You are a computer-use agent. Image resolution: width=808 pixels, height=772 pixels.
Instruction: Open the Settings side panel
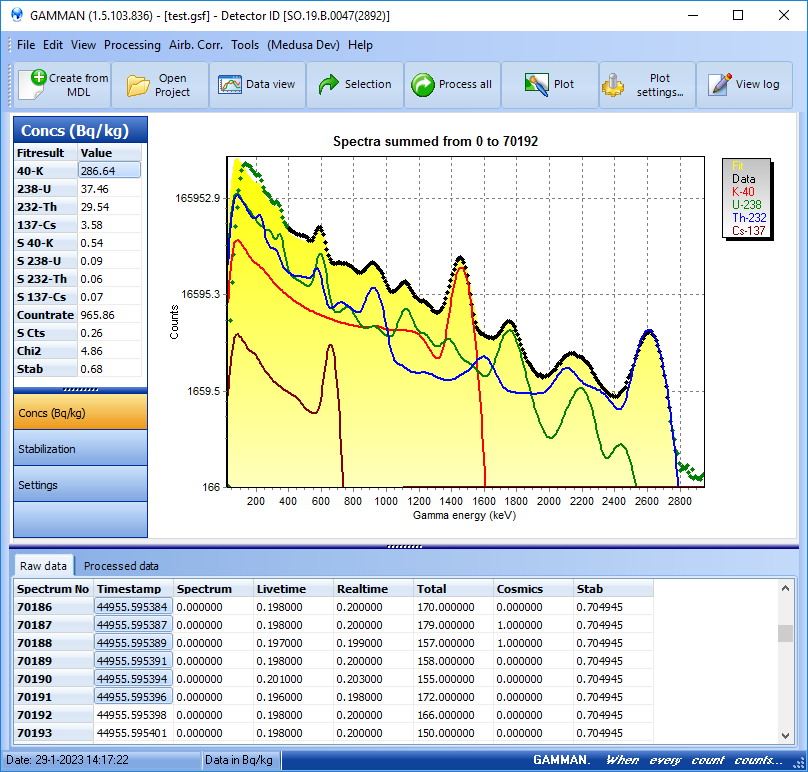click(x=80, y=485)
